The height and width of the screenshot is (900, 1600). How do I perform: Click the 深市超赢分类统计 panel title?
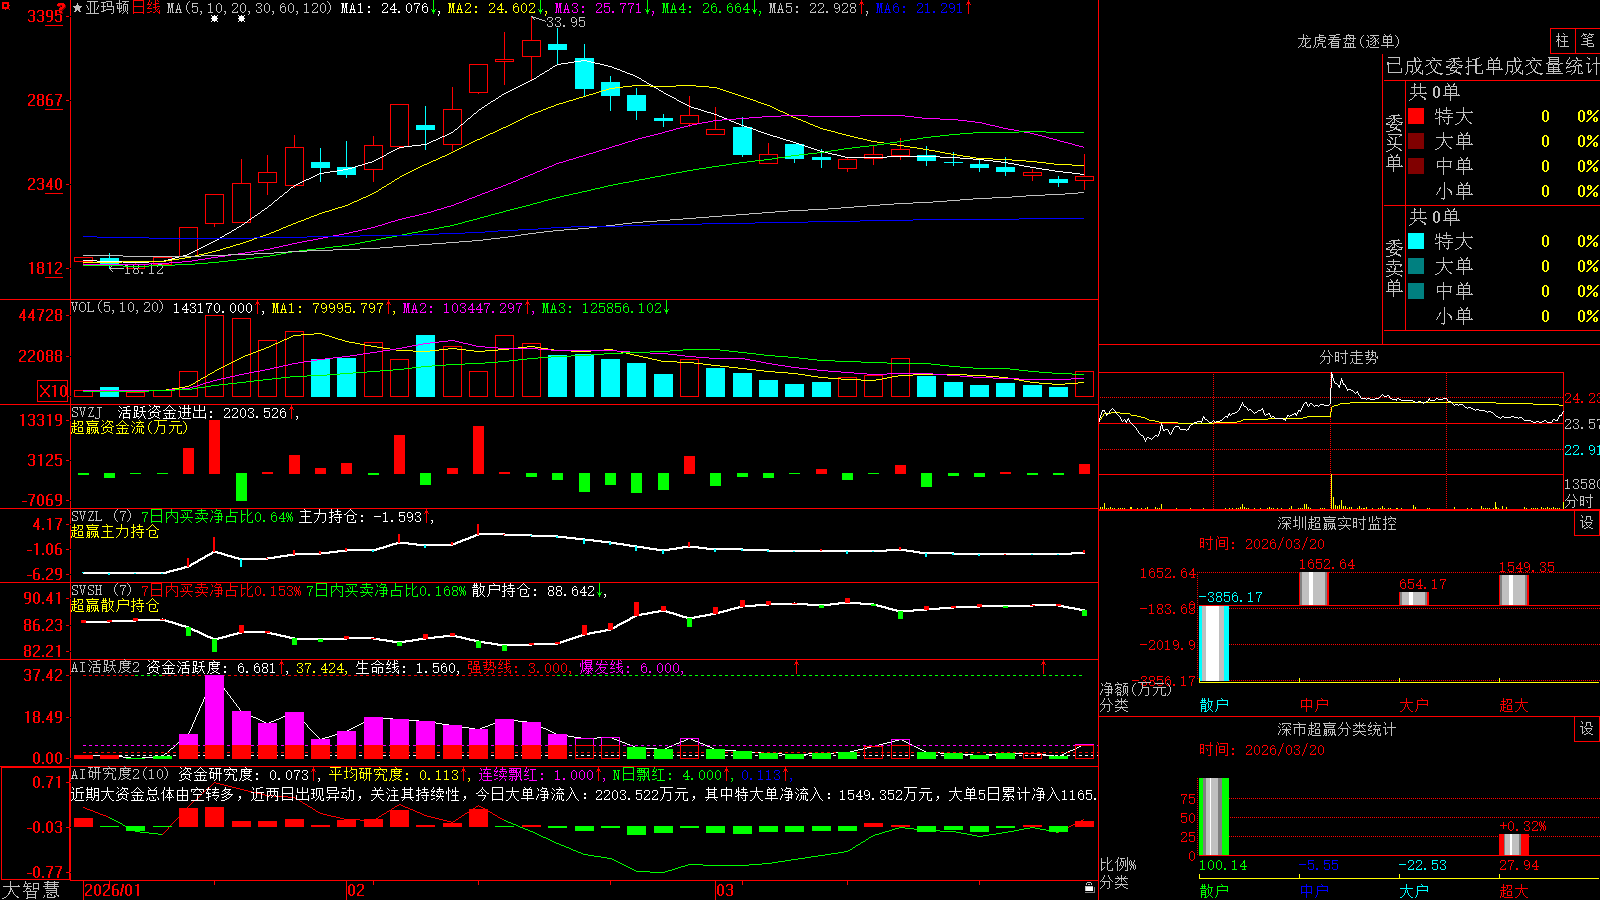[x=1337, y=729]
